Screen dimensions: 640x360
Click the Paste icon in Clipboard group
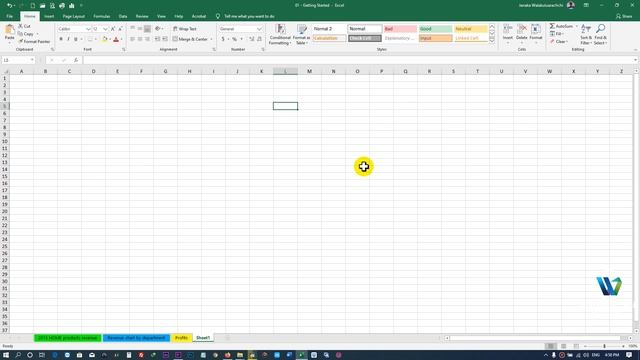click(x=9, y=29)
